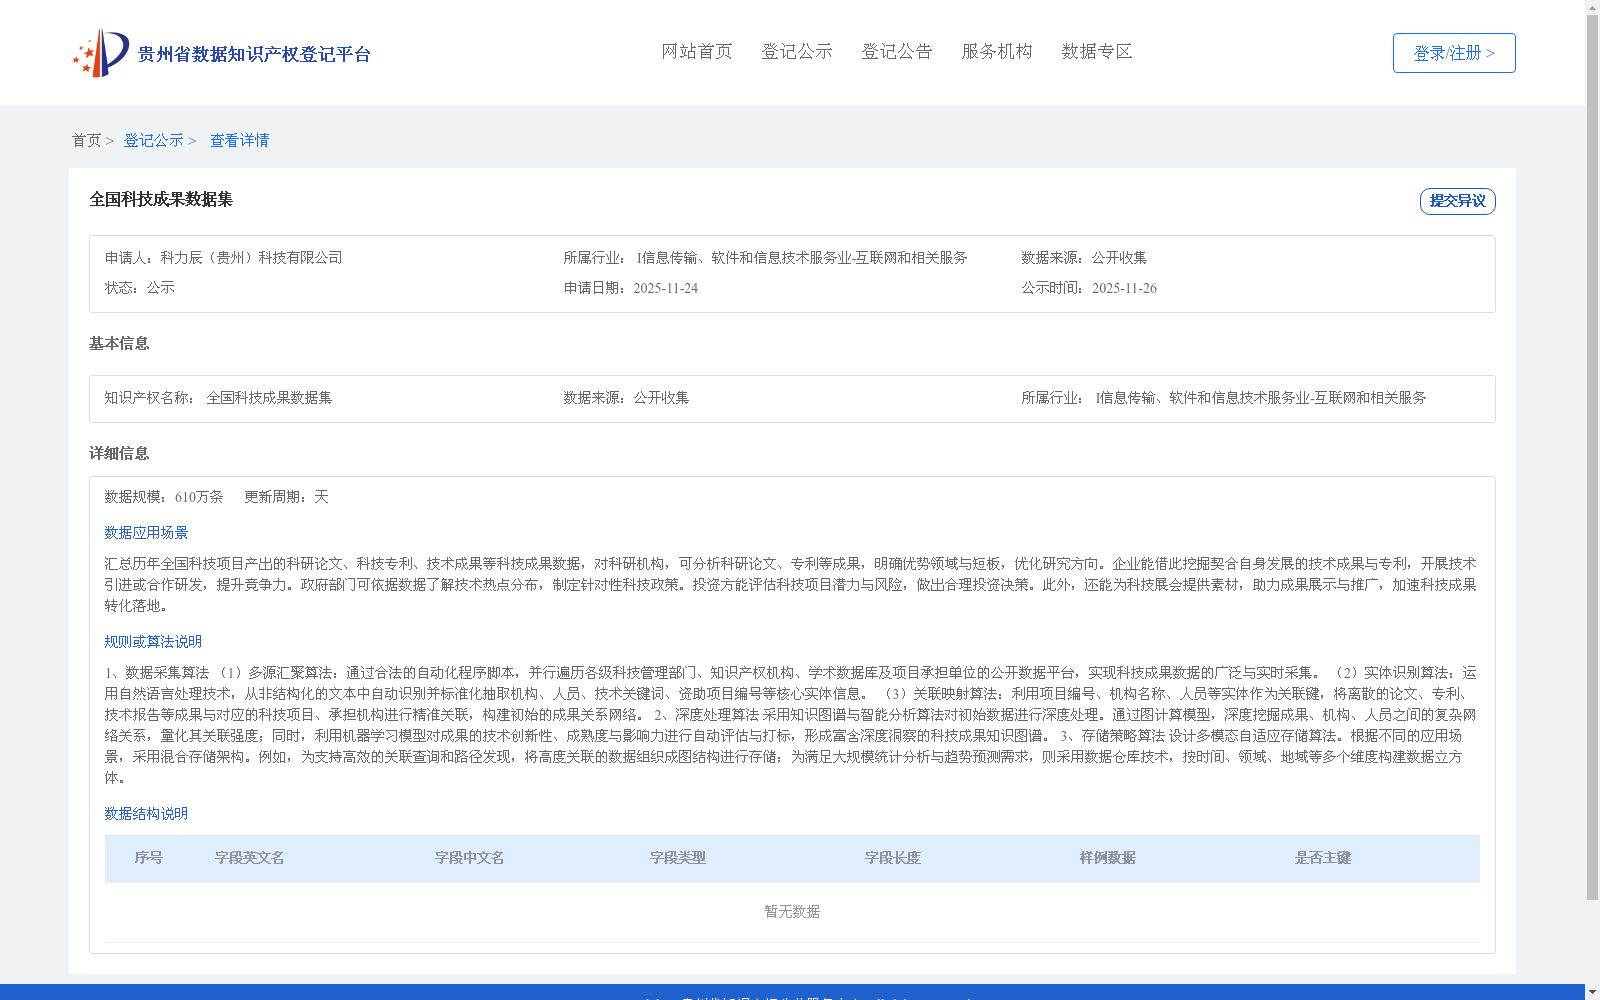Click 数据结构说明 heading

coord(146,814)
